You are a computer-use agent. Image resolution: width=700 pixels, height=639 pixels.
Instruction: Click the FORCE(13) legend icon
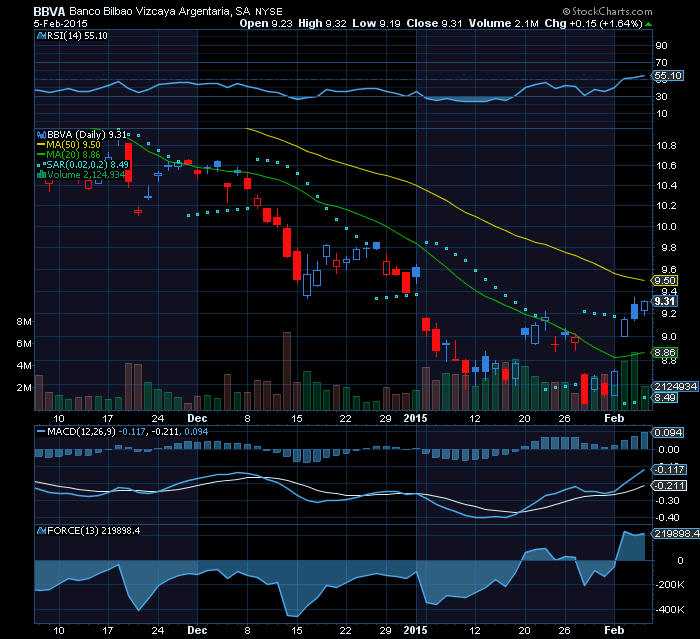coord(42,530)
